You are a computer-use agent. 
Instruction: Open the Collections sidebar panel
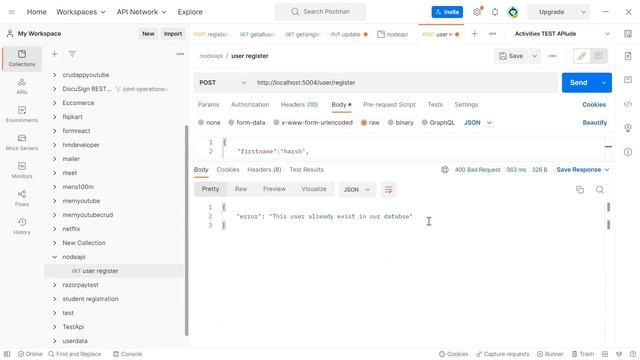pos(22,58)
